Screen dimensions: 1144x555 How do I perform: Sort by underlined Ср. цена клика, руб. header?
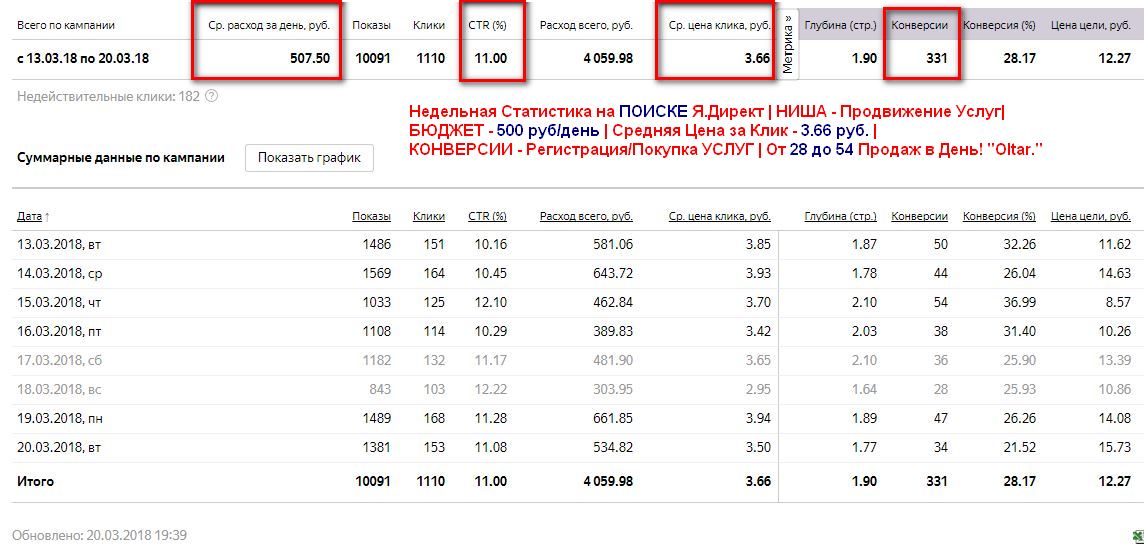point(719,217)
